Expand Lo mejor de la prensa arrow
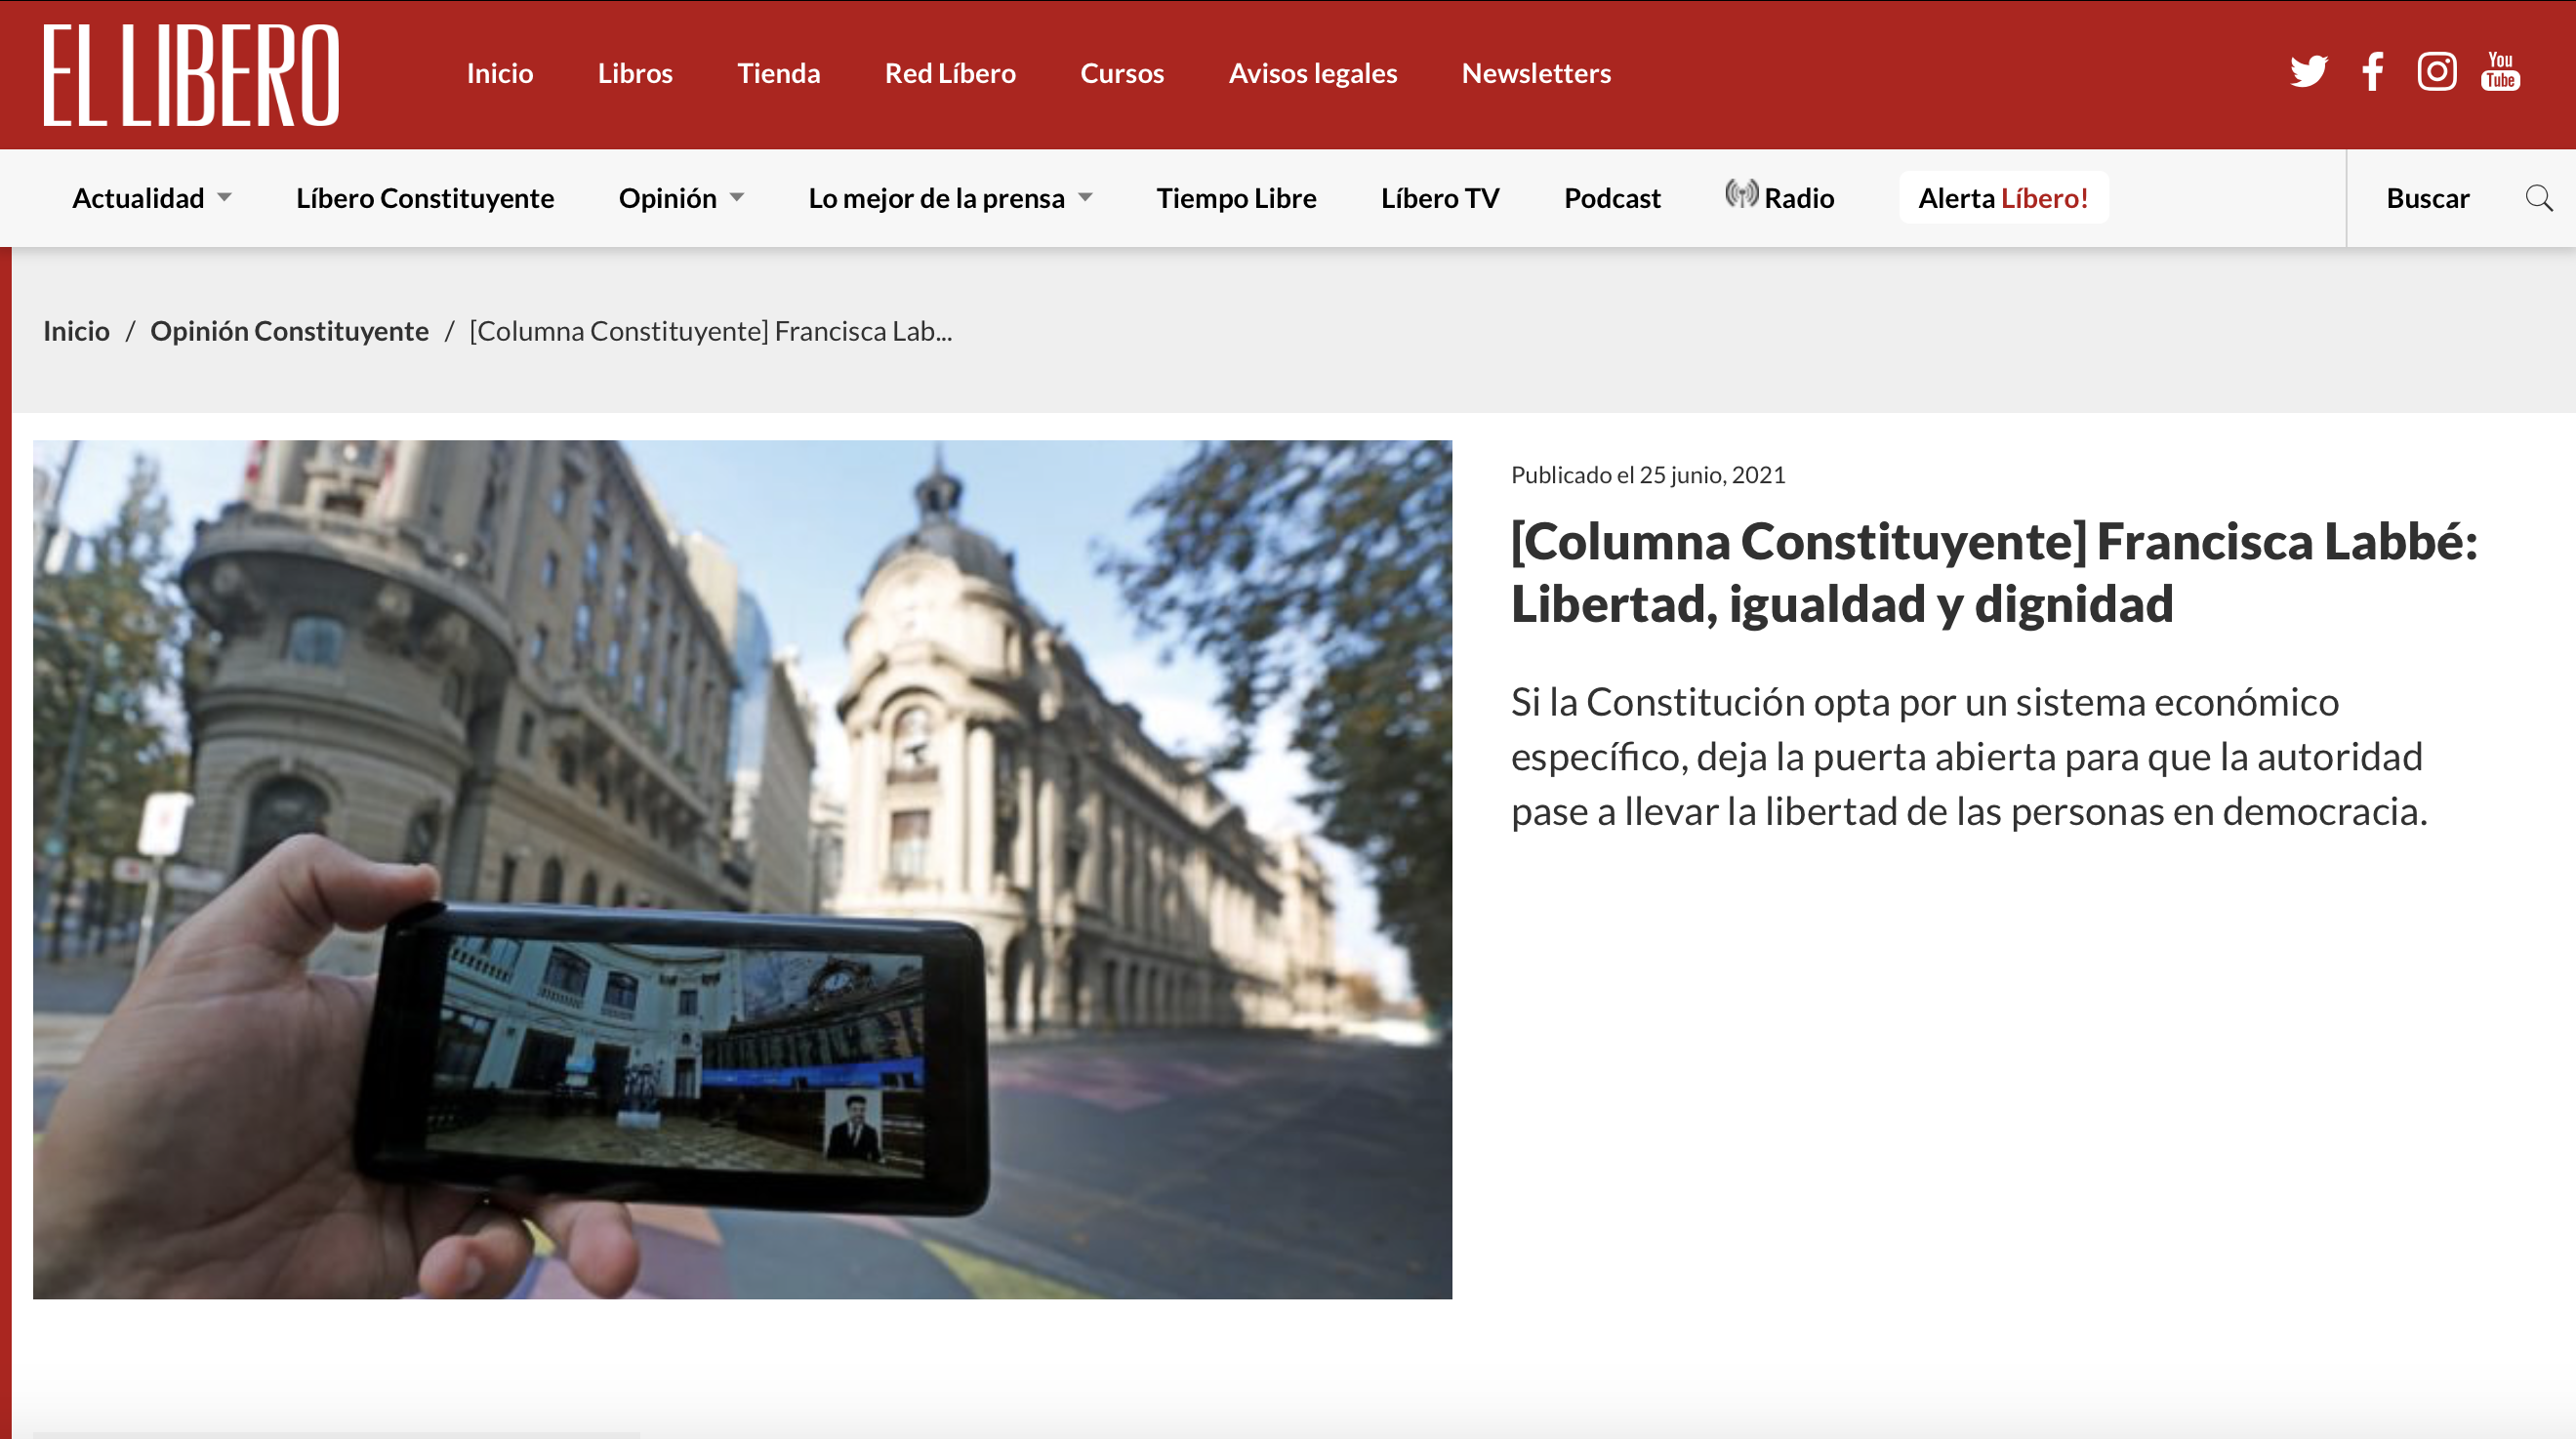 pos(1085,197)
